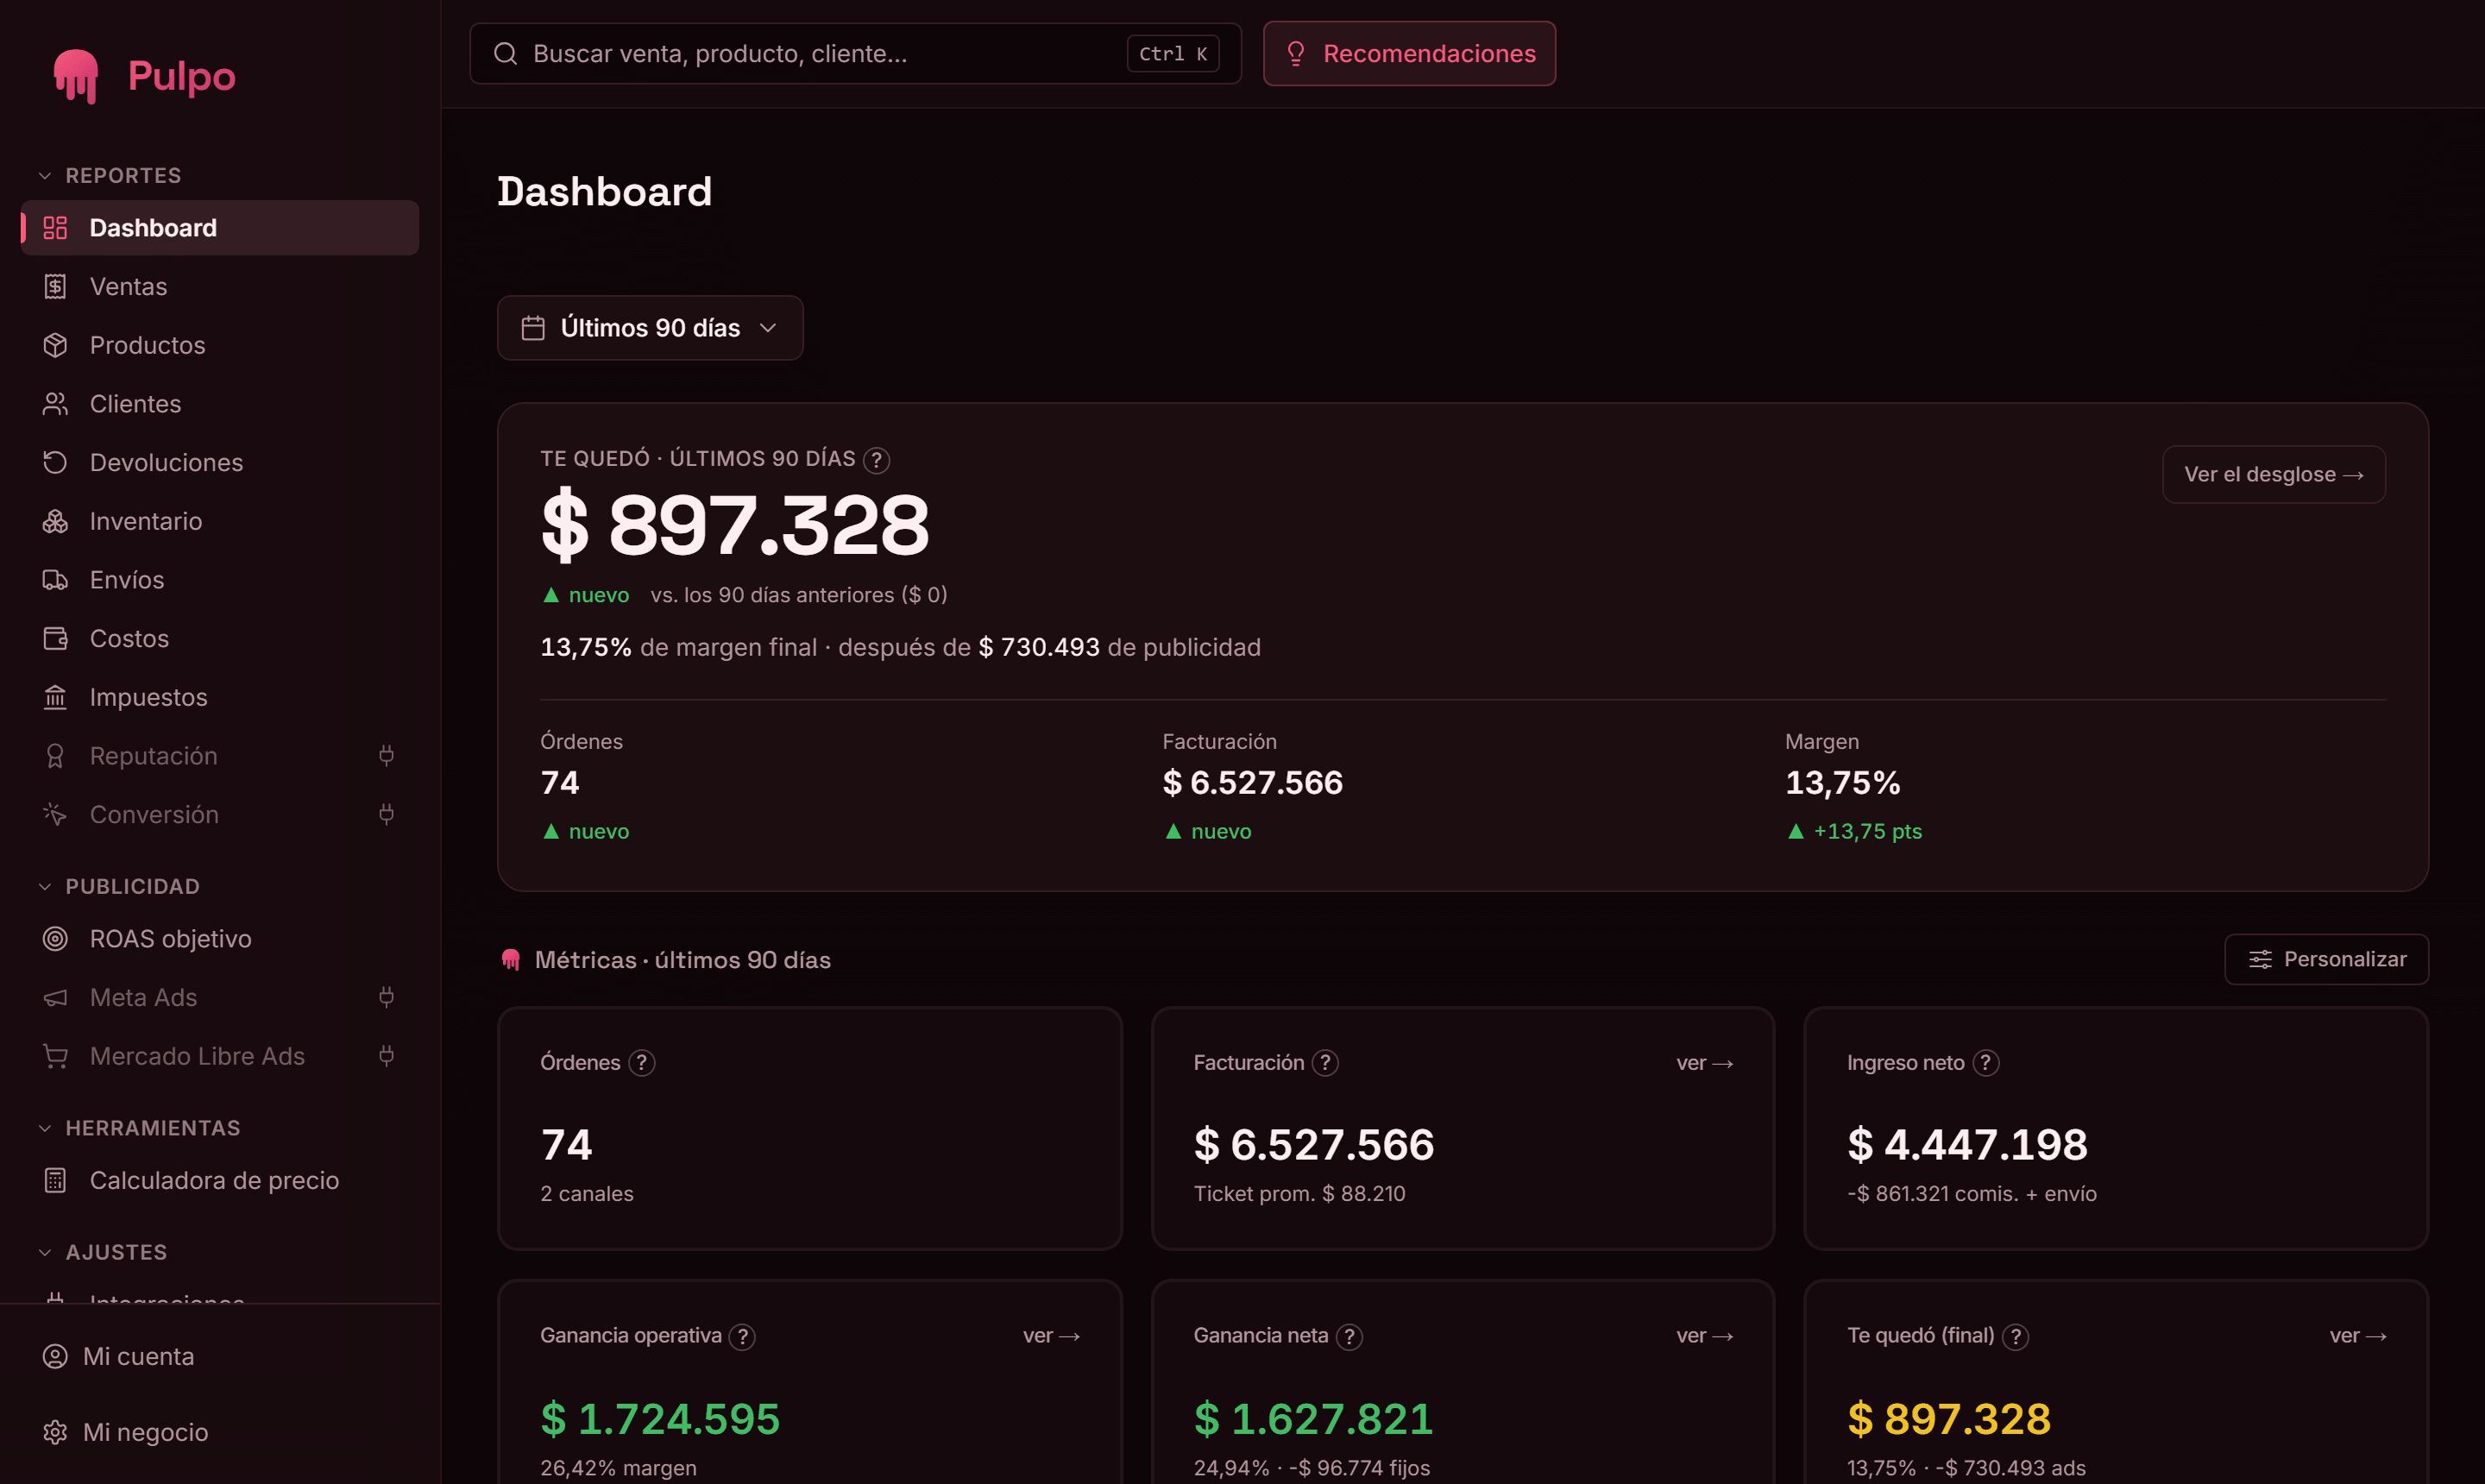
Task: Click the Conversión cursor-click icon
Action: pyautogui.click(x=55, y=814)
